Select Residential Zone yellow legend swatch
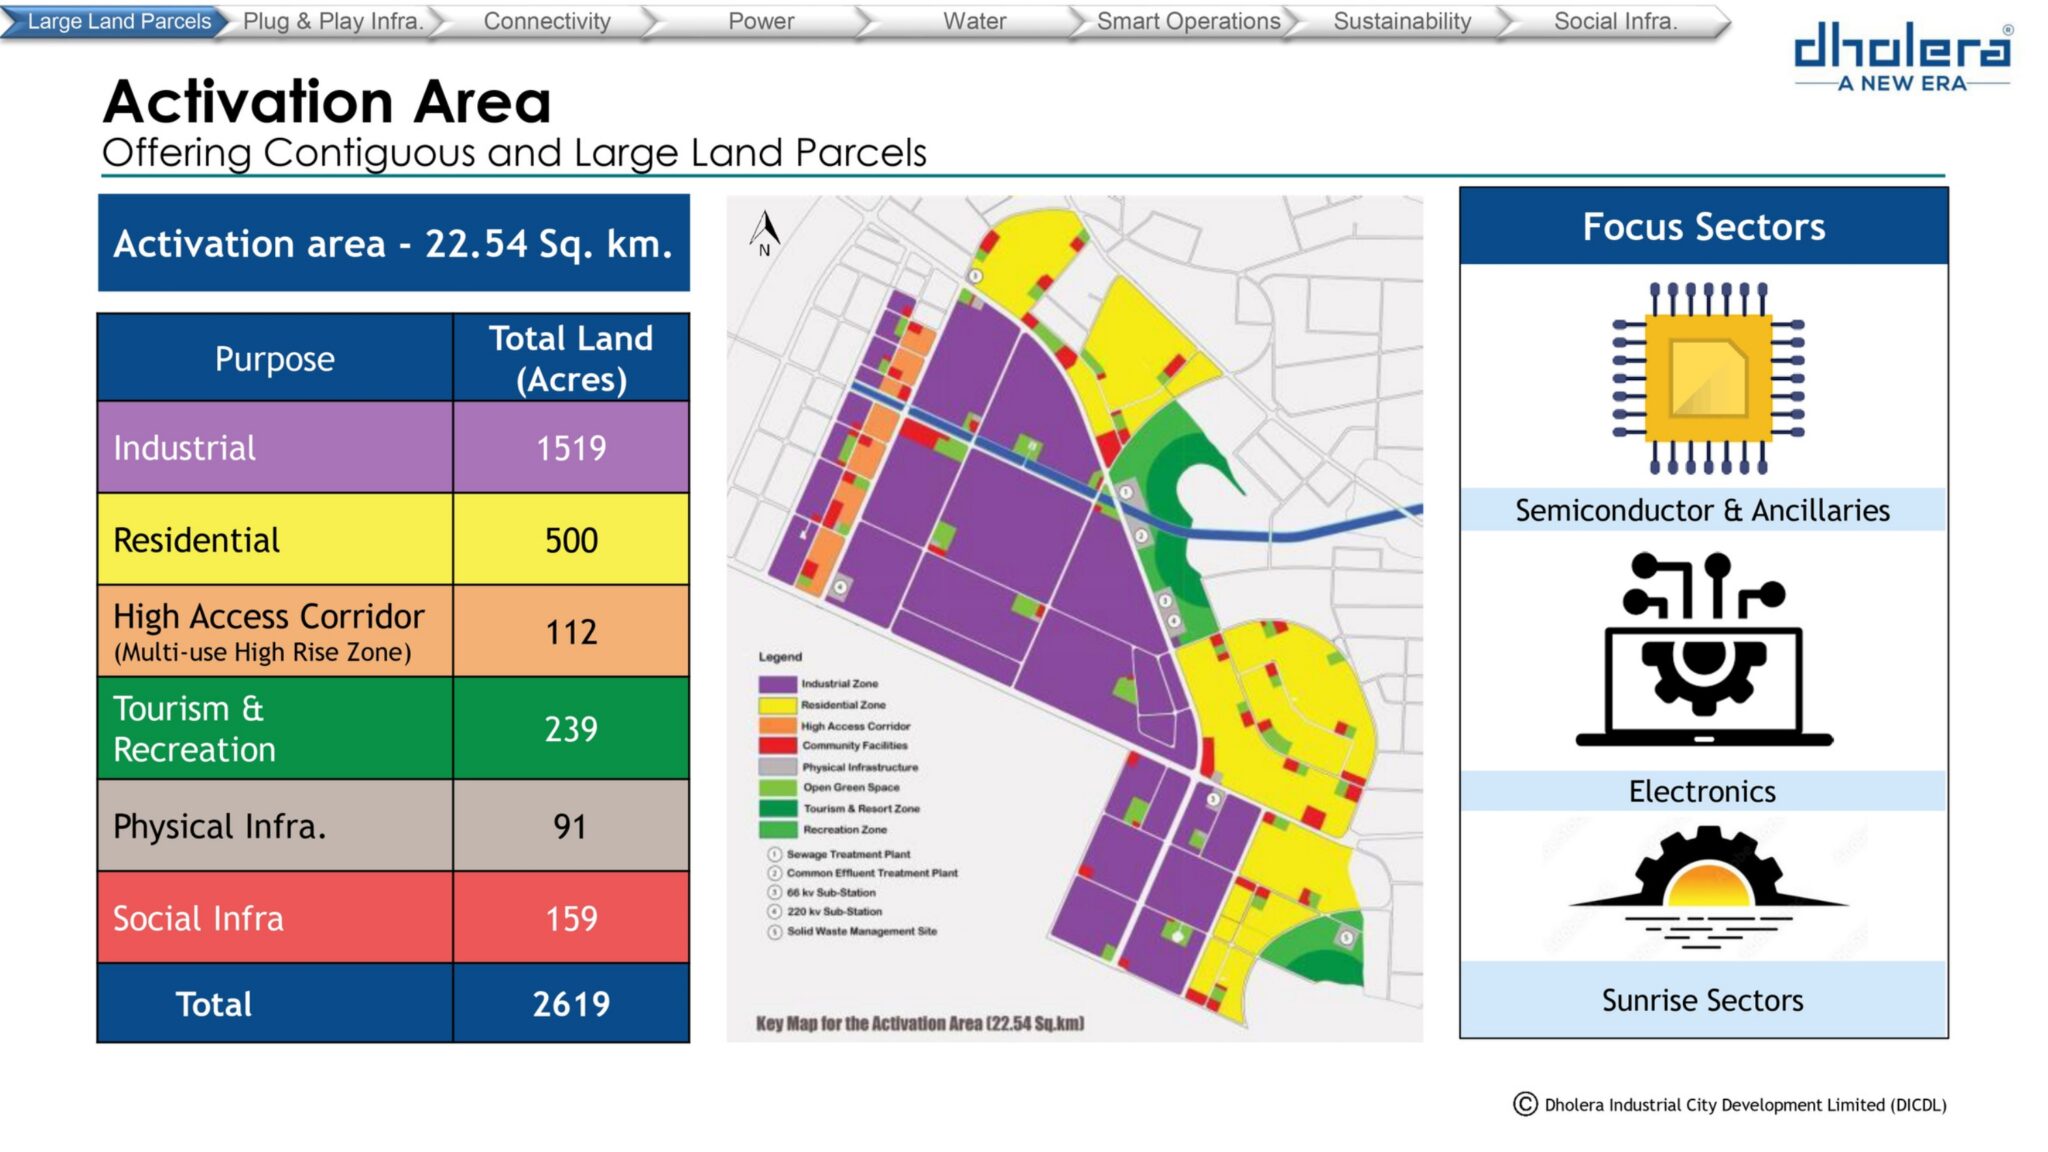Image resolution: width=2048 pixels, height=1152 pixels. coord(777,705)
